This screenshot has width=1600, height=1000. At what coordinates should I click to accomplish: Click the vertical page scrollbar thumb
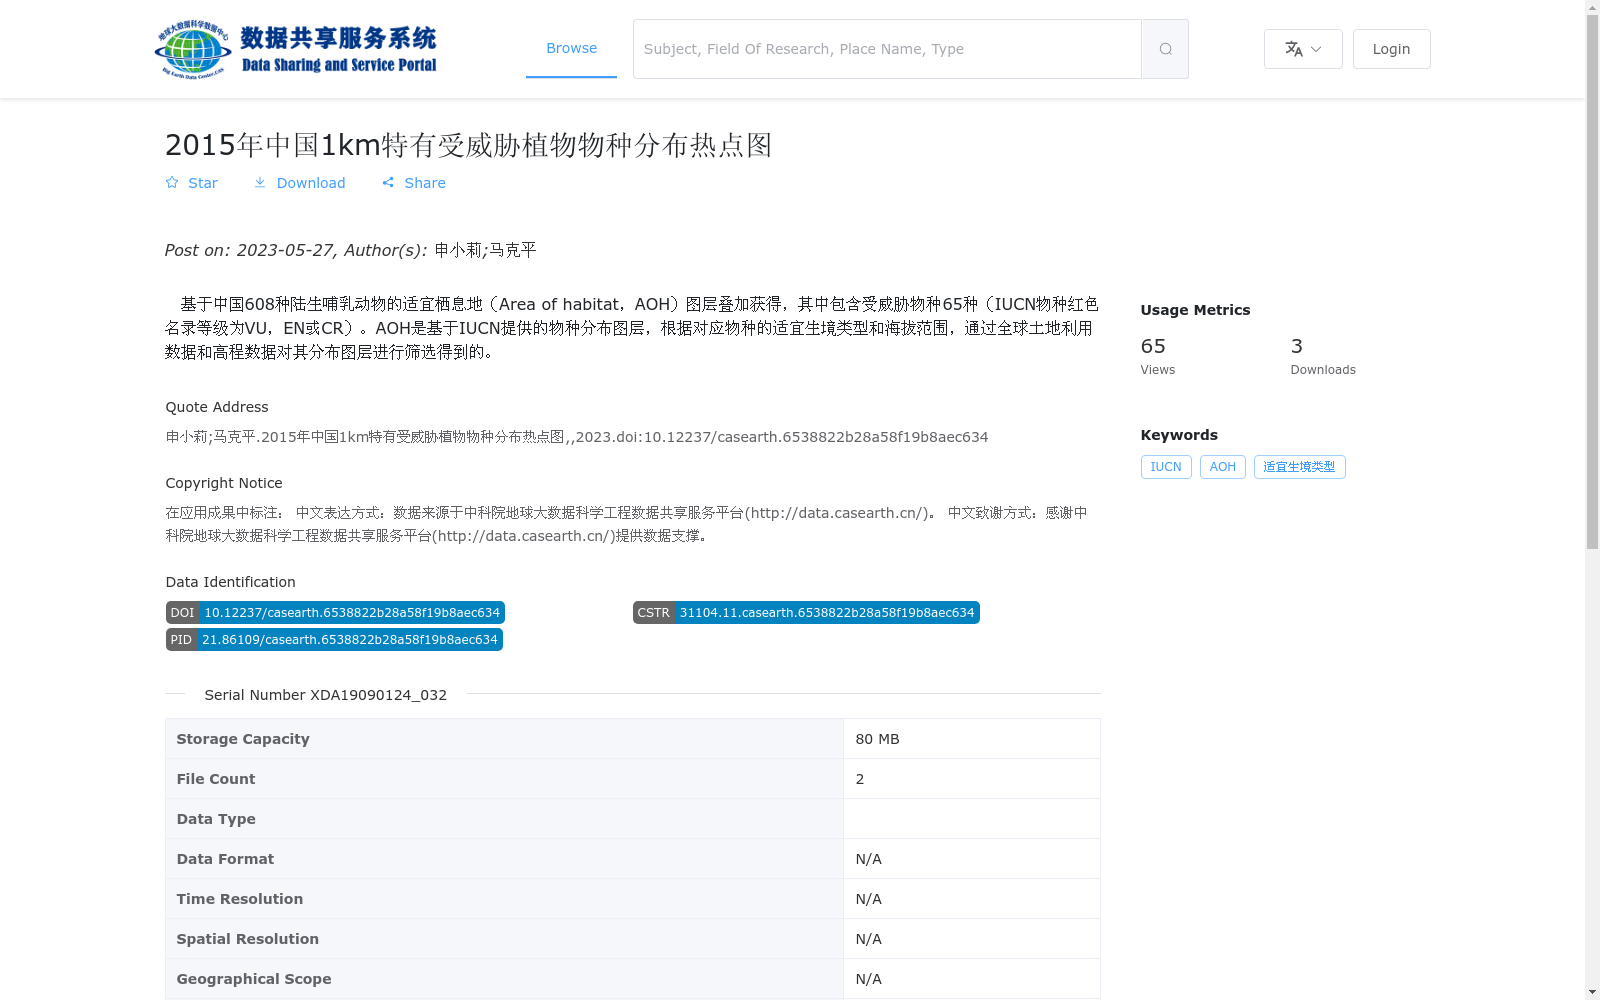1592,282
